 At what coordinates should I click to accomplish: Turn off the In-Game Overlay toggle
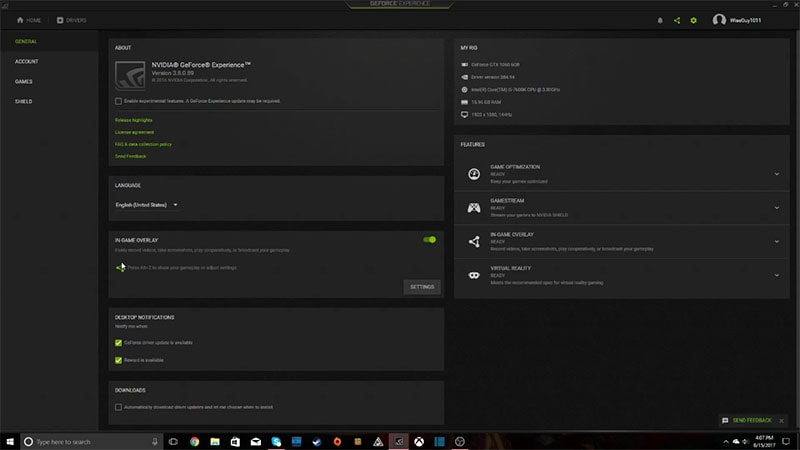[430, 240]
